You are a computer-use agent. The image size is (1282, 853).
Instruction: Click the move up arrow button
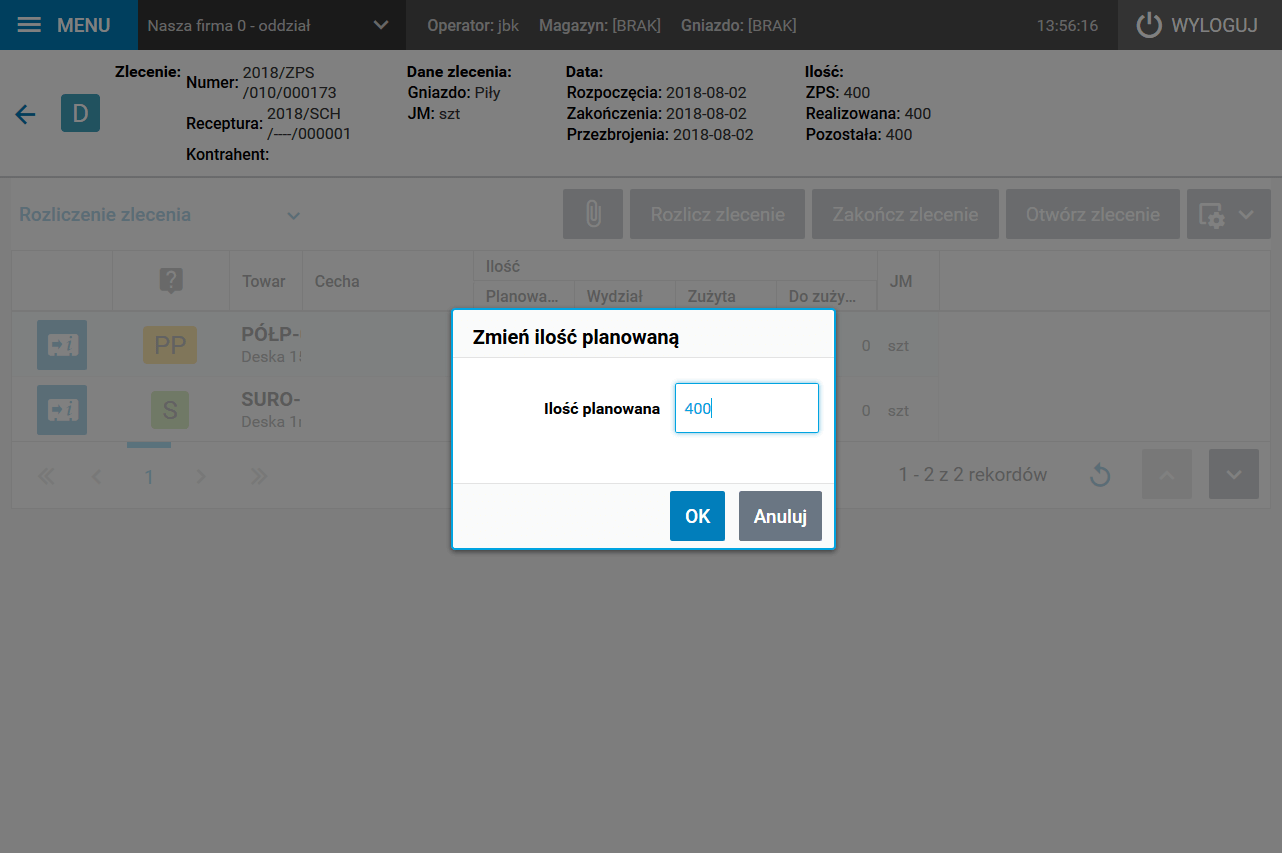point(1167,475)
